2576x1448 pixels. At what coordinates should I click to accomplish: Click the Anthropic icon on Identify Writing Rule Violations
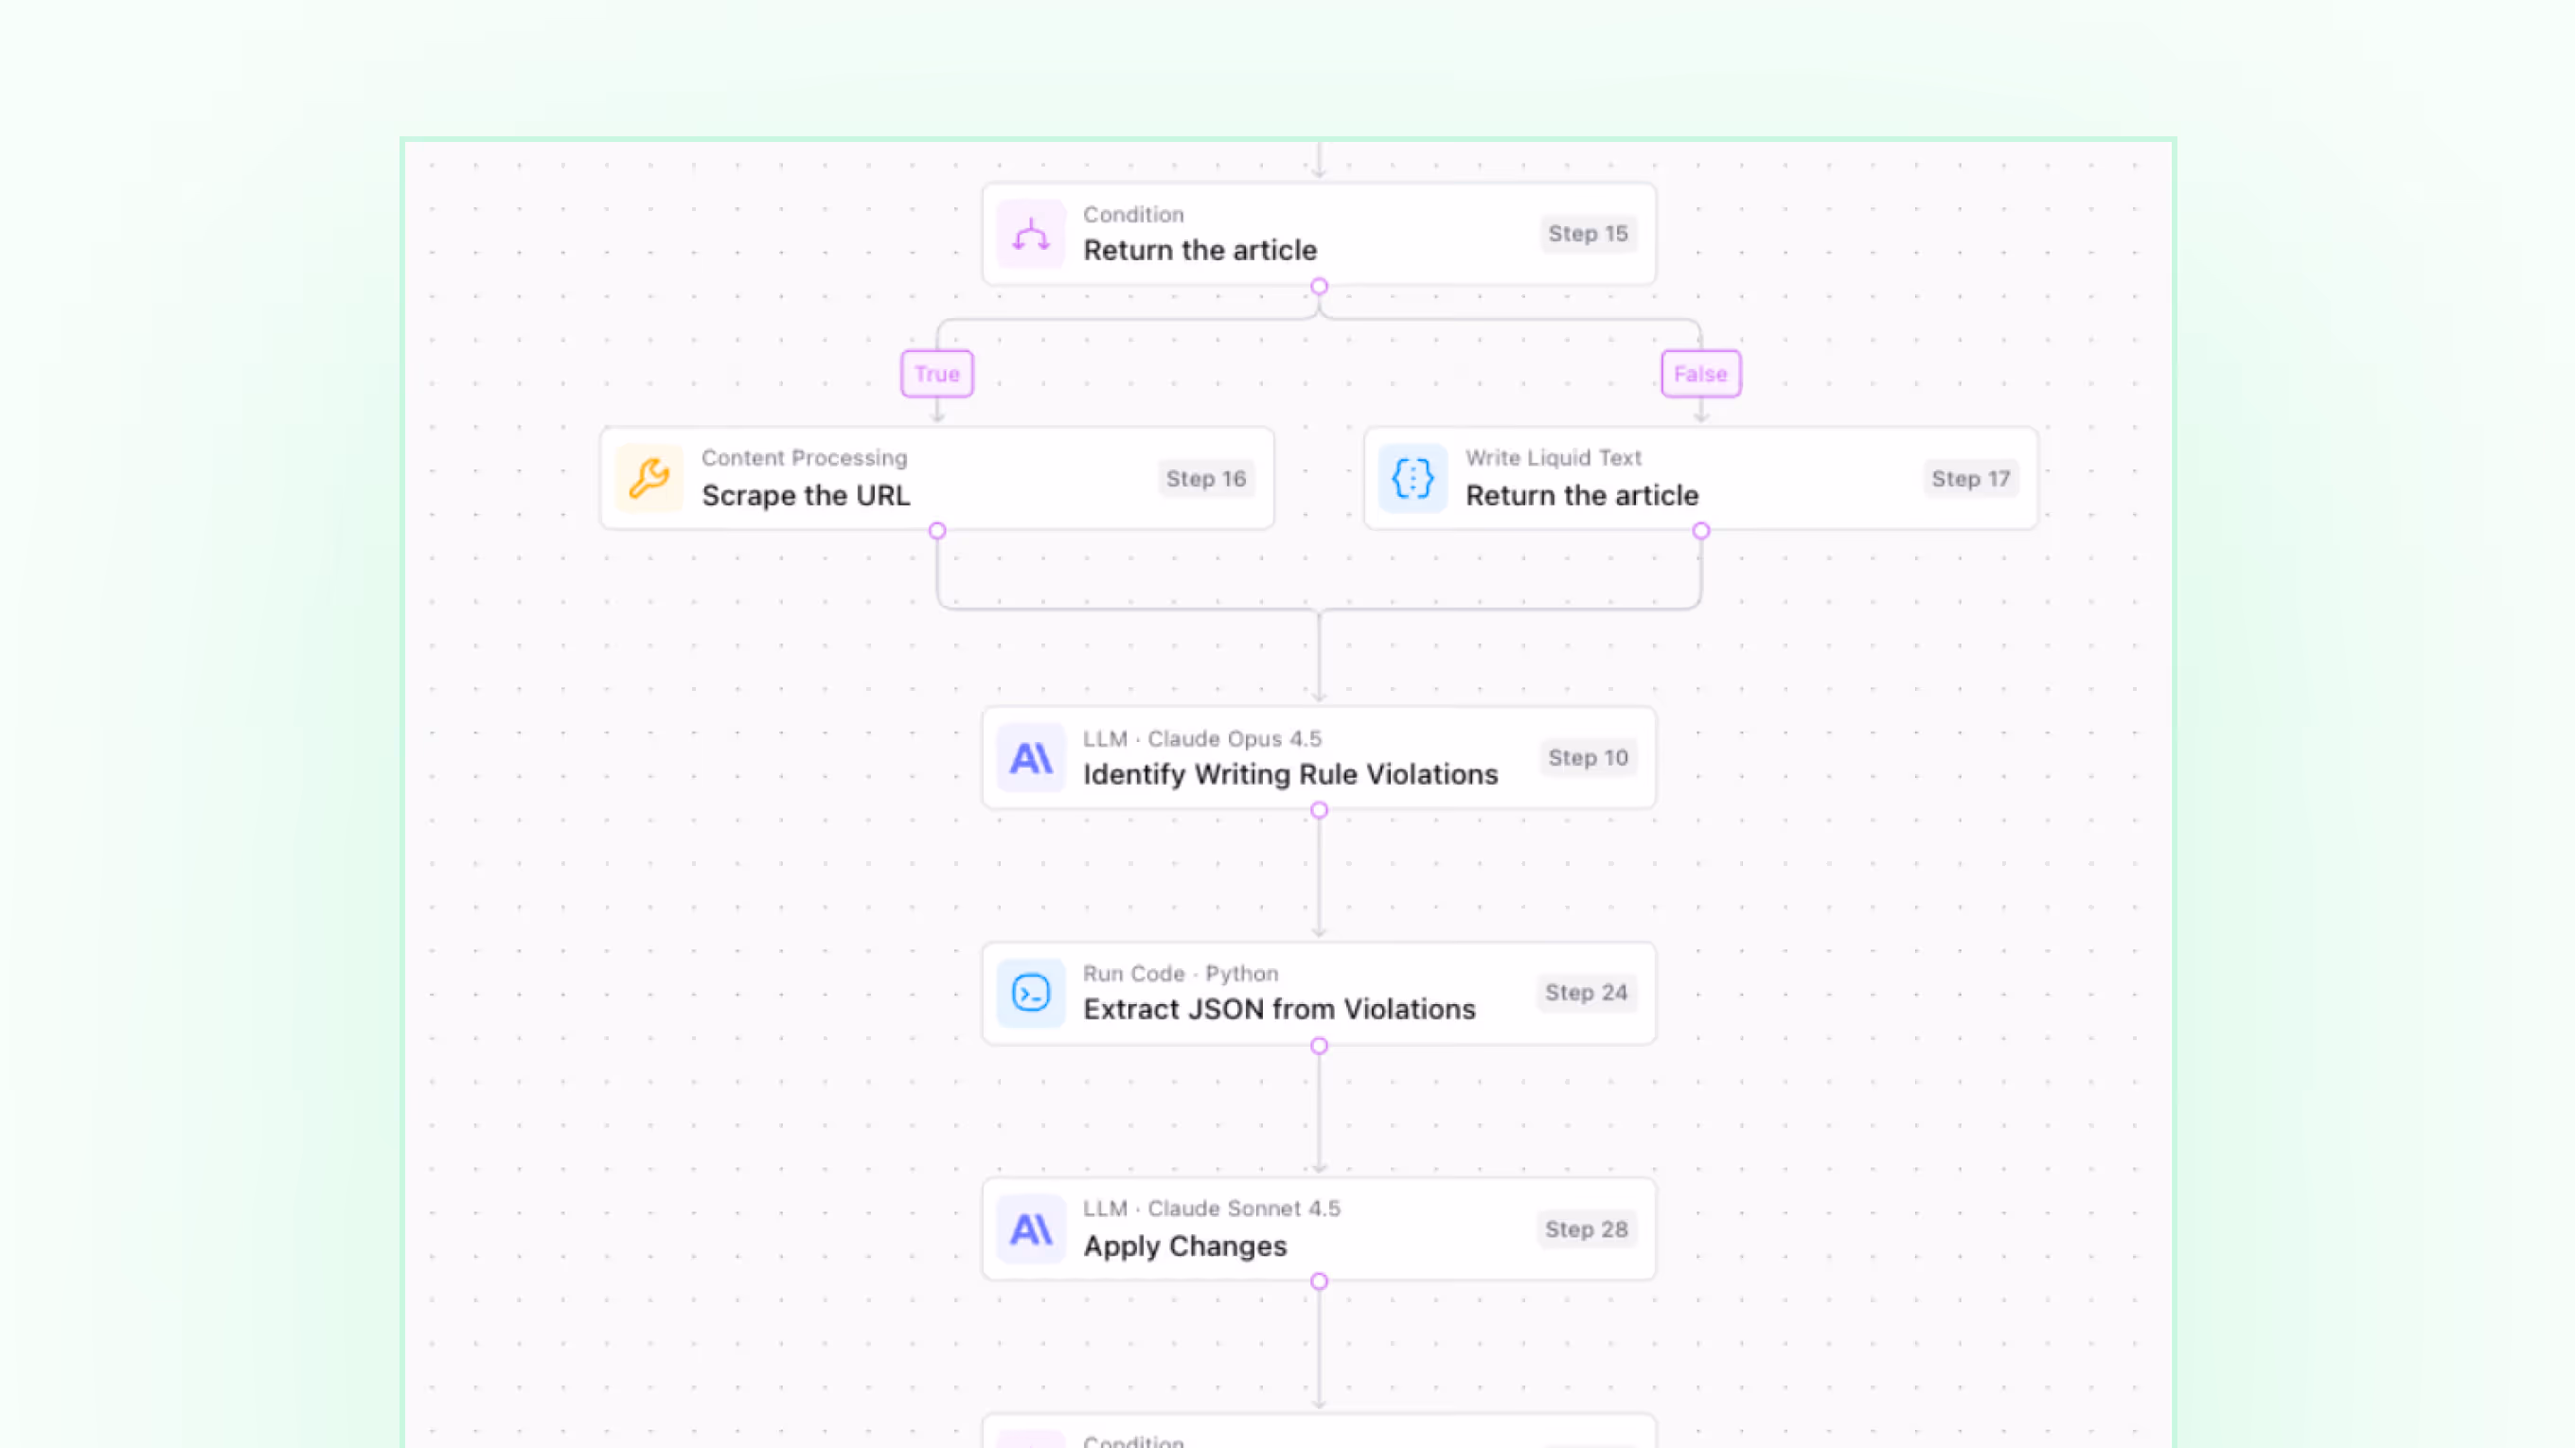(x=1030, y=758)
